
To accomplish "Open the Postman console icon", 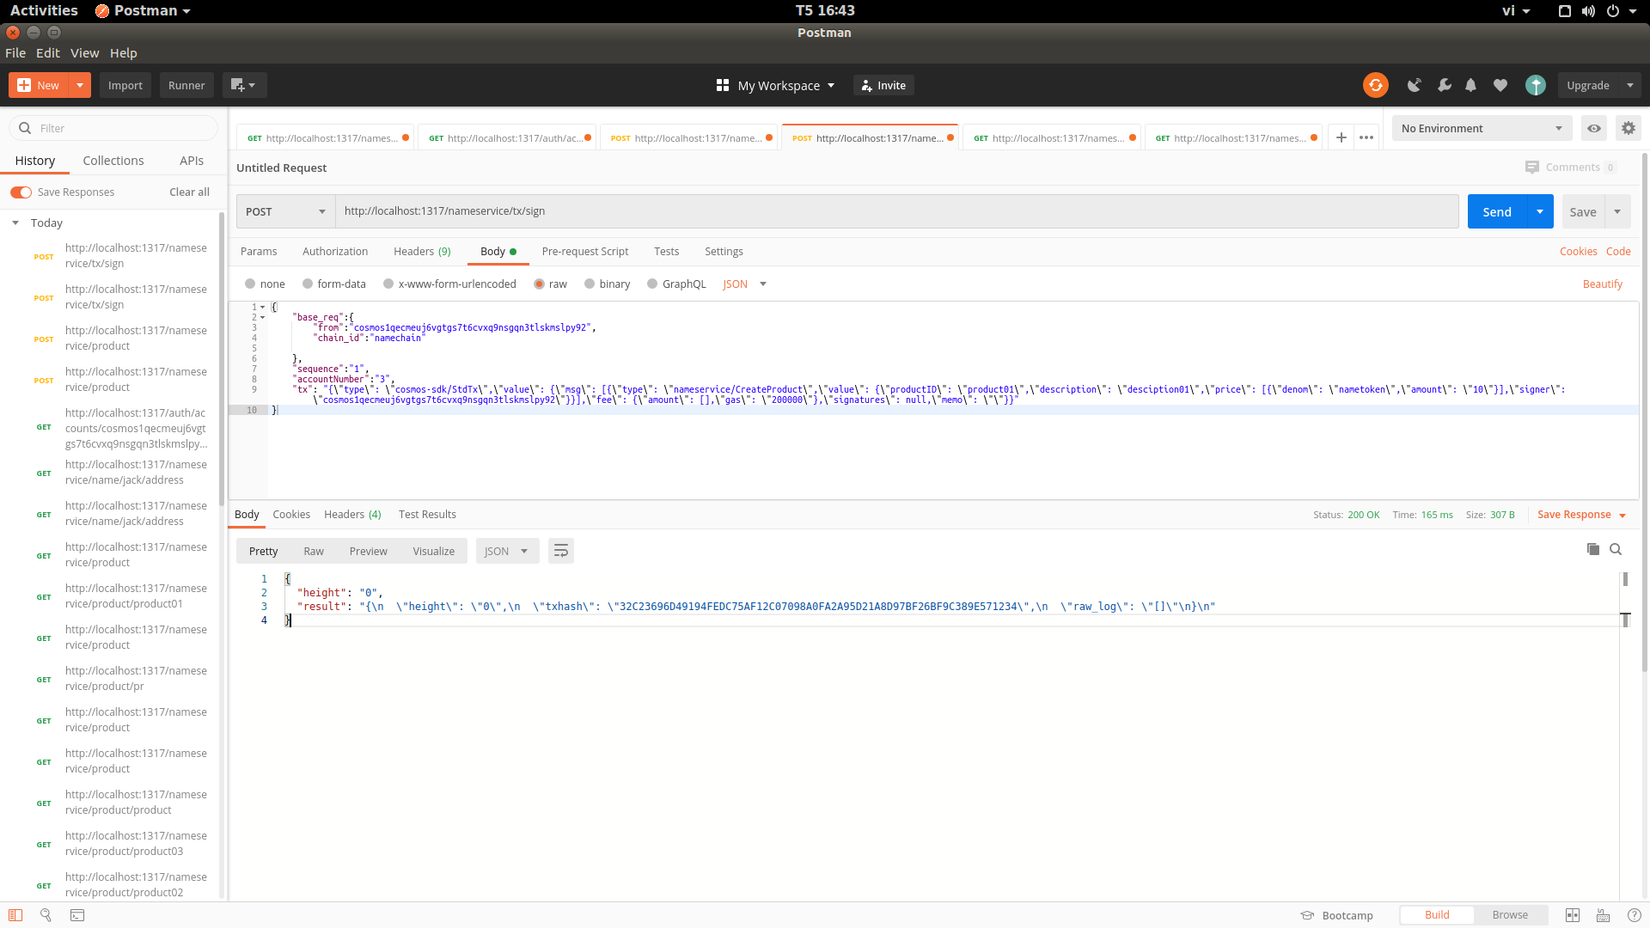I will (x=77, y=915).
